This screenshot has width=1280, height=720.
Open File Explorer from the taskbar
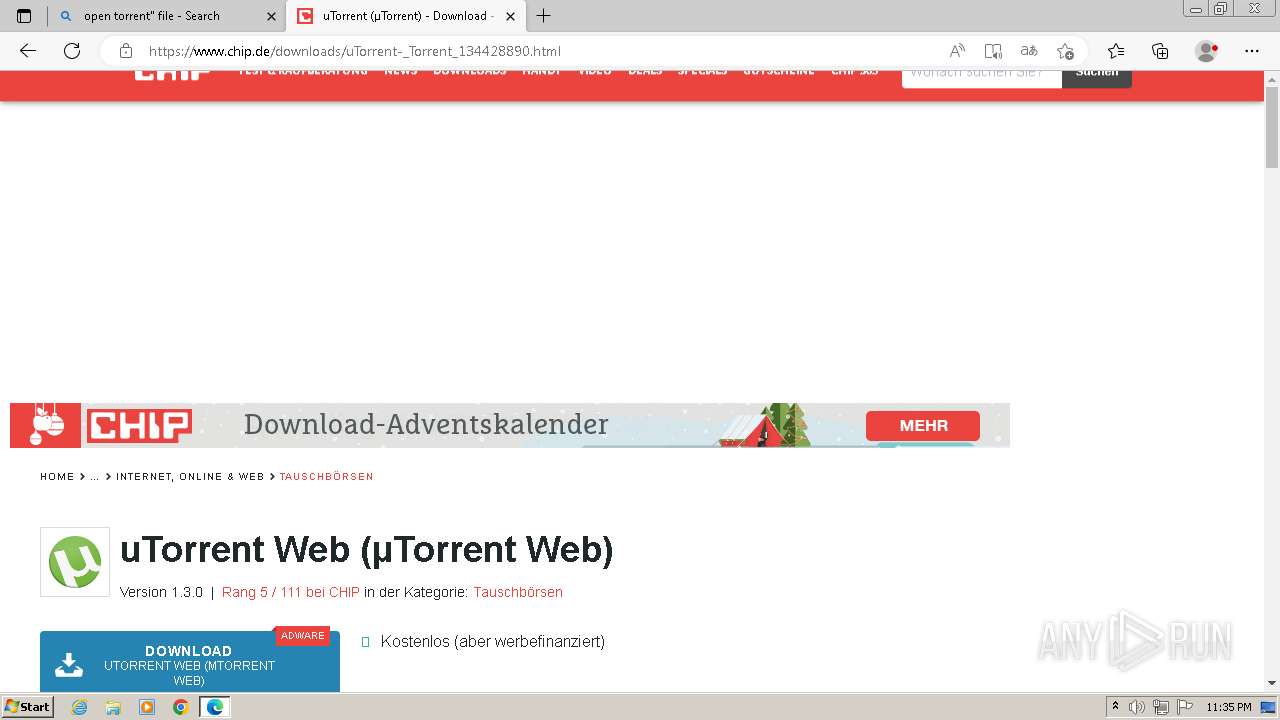[113, 707]
